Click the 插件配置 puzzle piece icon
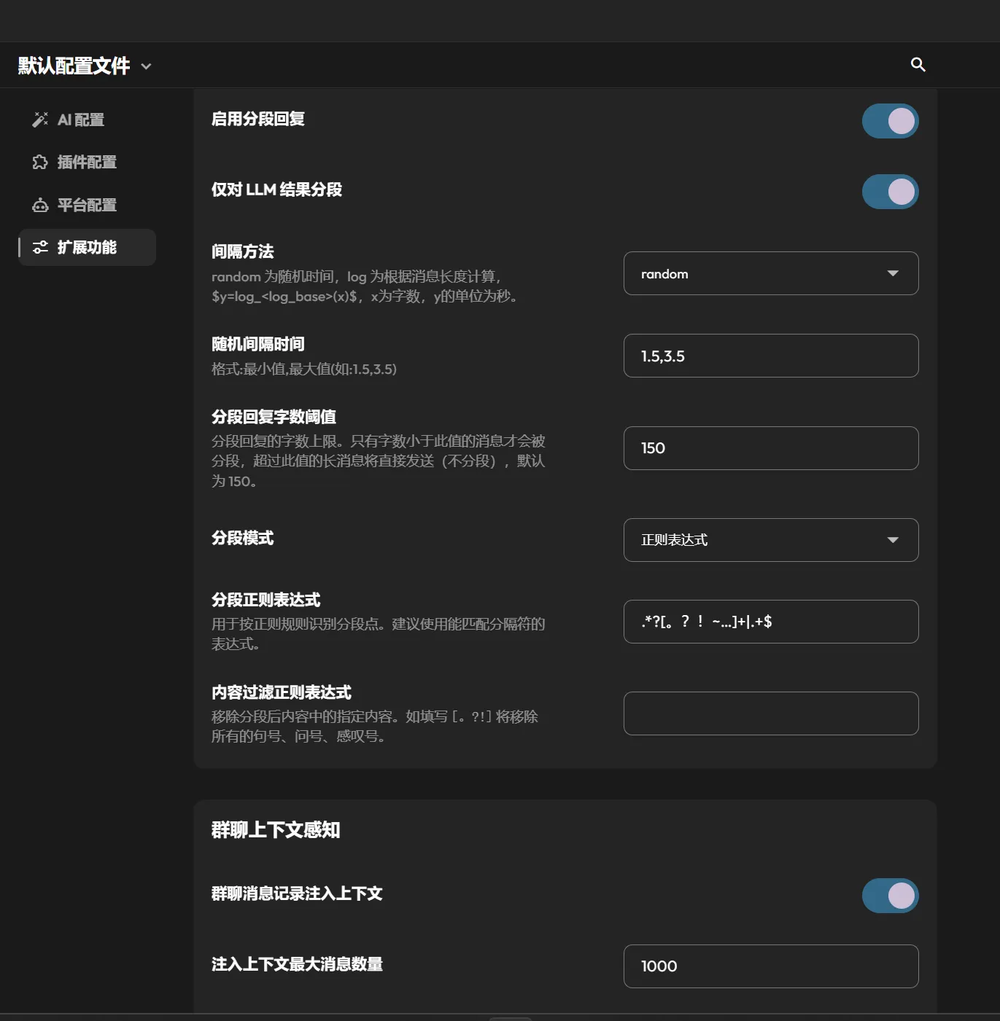 [x=40, y=162]
